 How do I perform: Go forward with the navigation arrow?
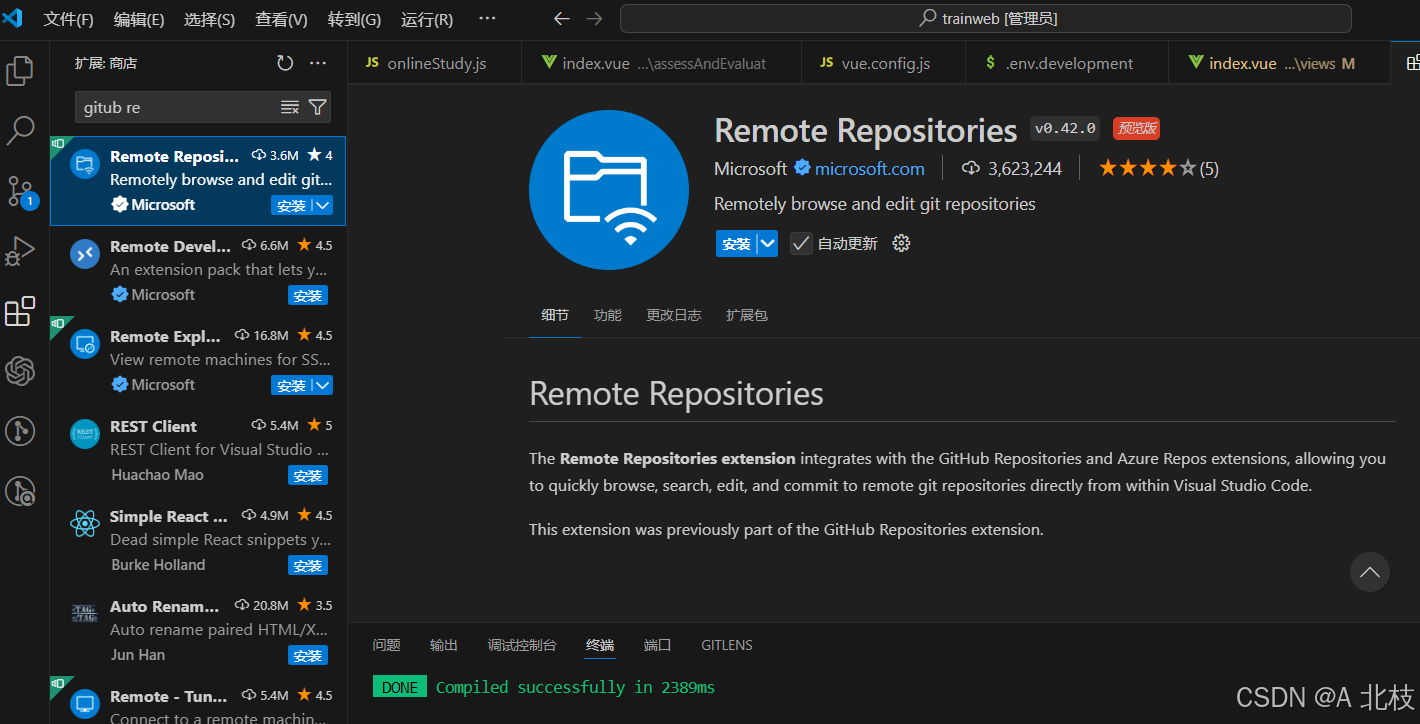pyautogui.click(x=594, y=19)
